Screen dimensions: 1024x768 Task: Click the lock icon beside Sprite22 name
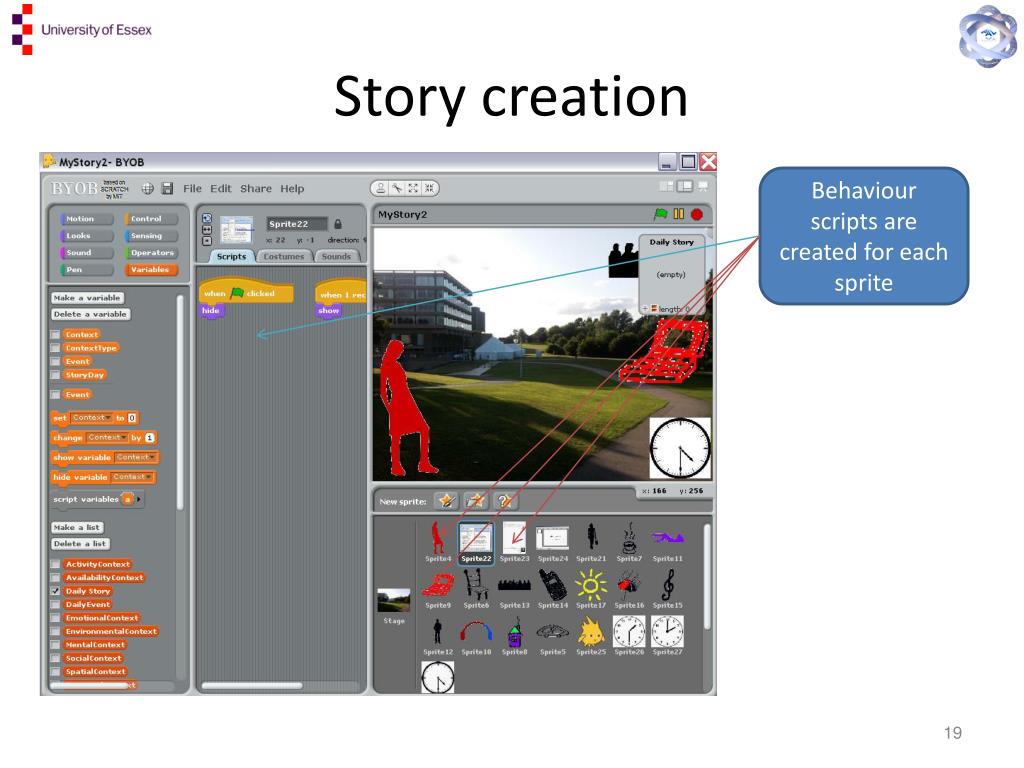[338, 224]
